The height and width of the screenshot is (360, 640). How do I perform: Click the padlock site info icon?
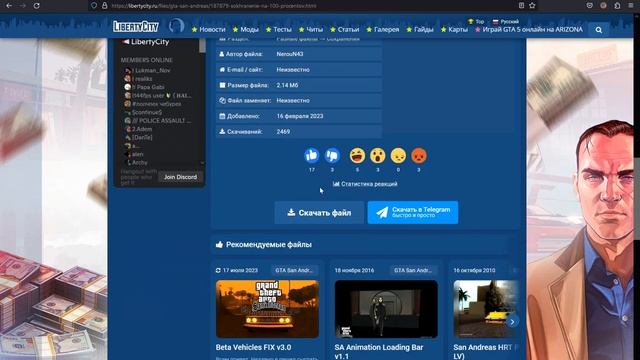[104, 6]
